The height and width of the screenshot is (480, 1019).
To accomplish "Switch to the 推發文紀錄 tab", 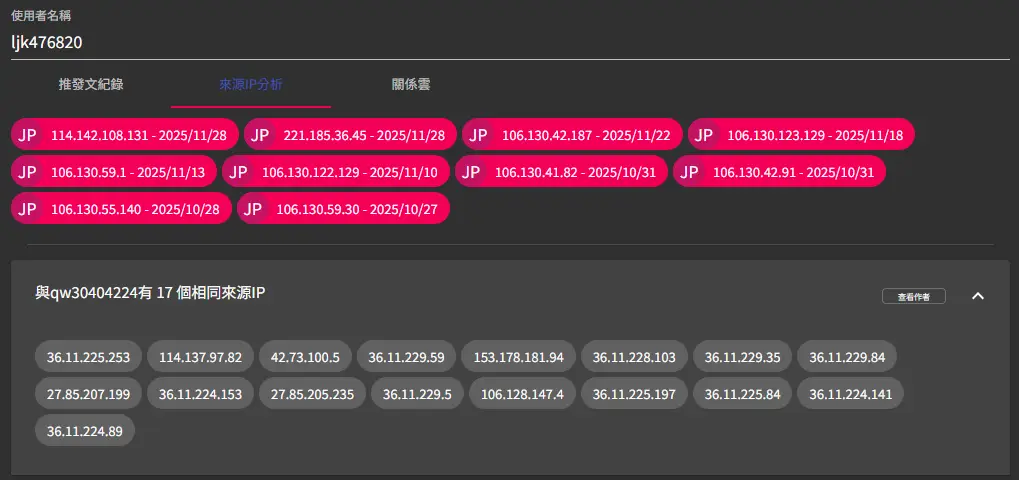I will point(91,85).
